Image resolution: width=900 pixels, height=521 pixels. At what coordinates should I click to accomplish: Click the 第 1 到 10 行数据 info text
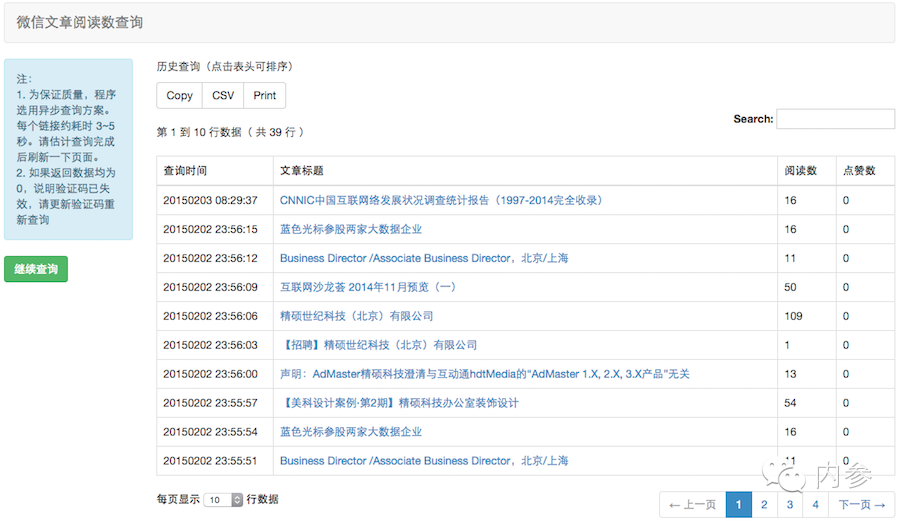tap(230, 132)
